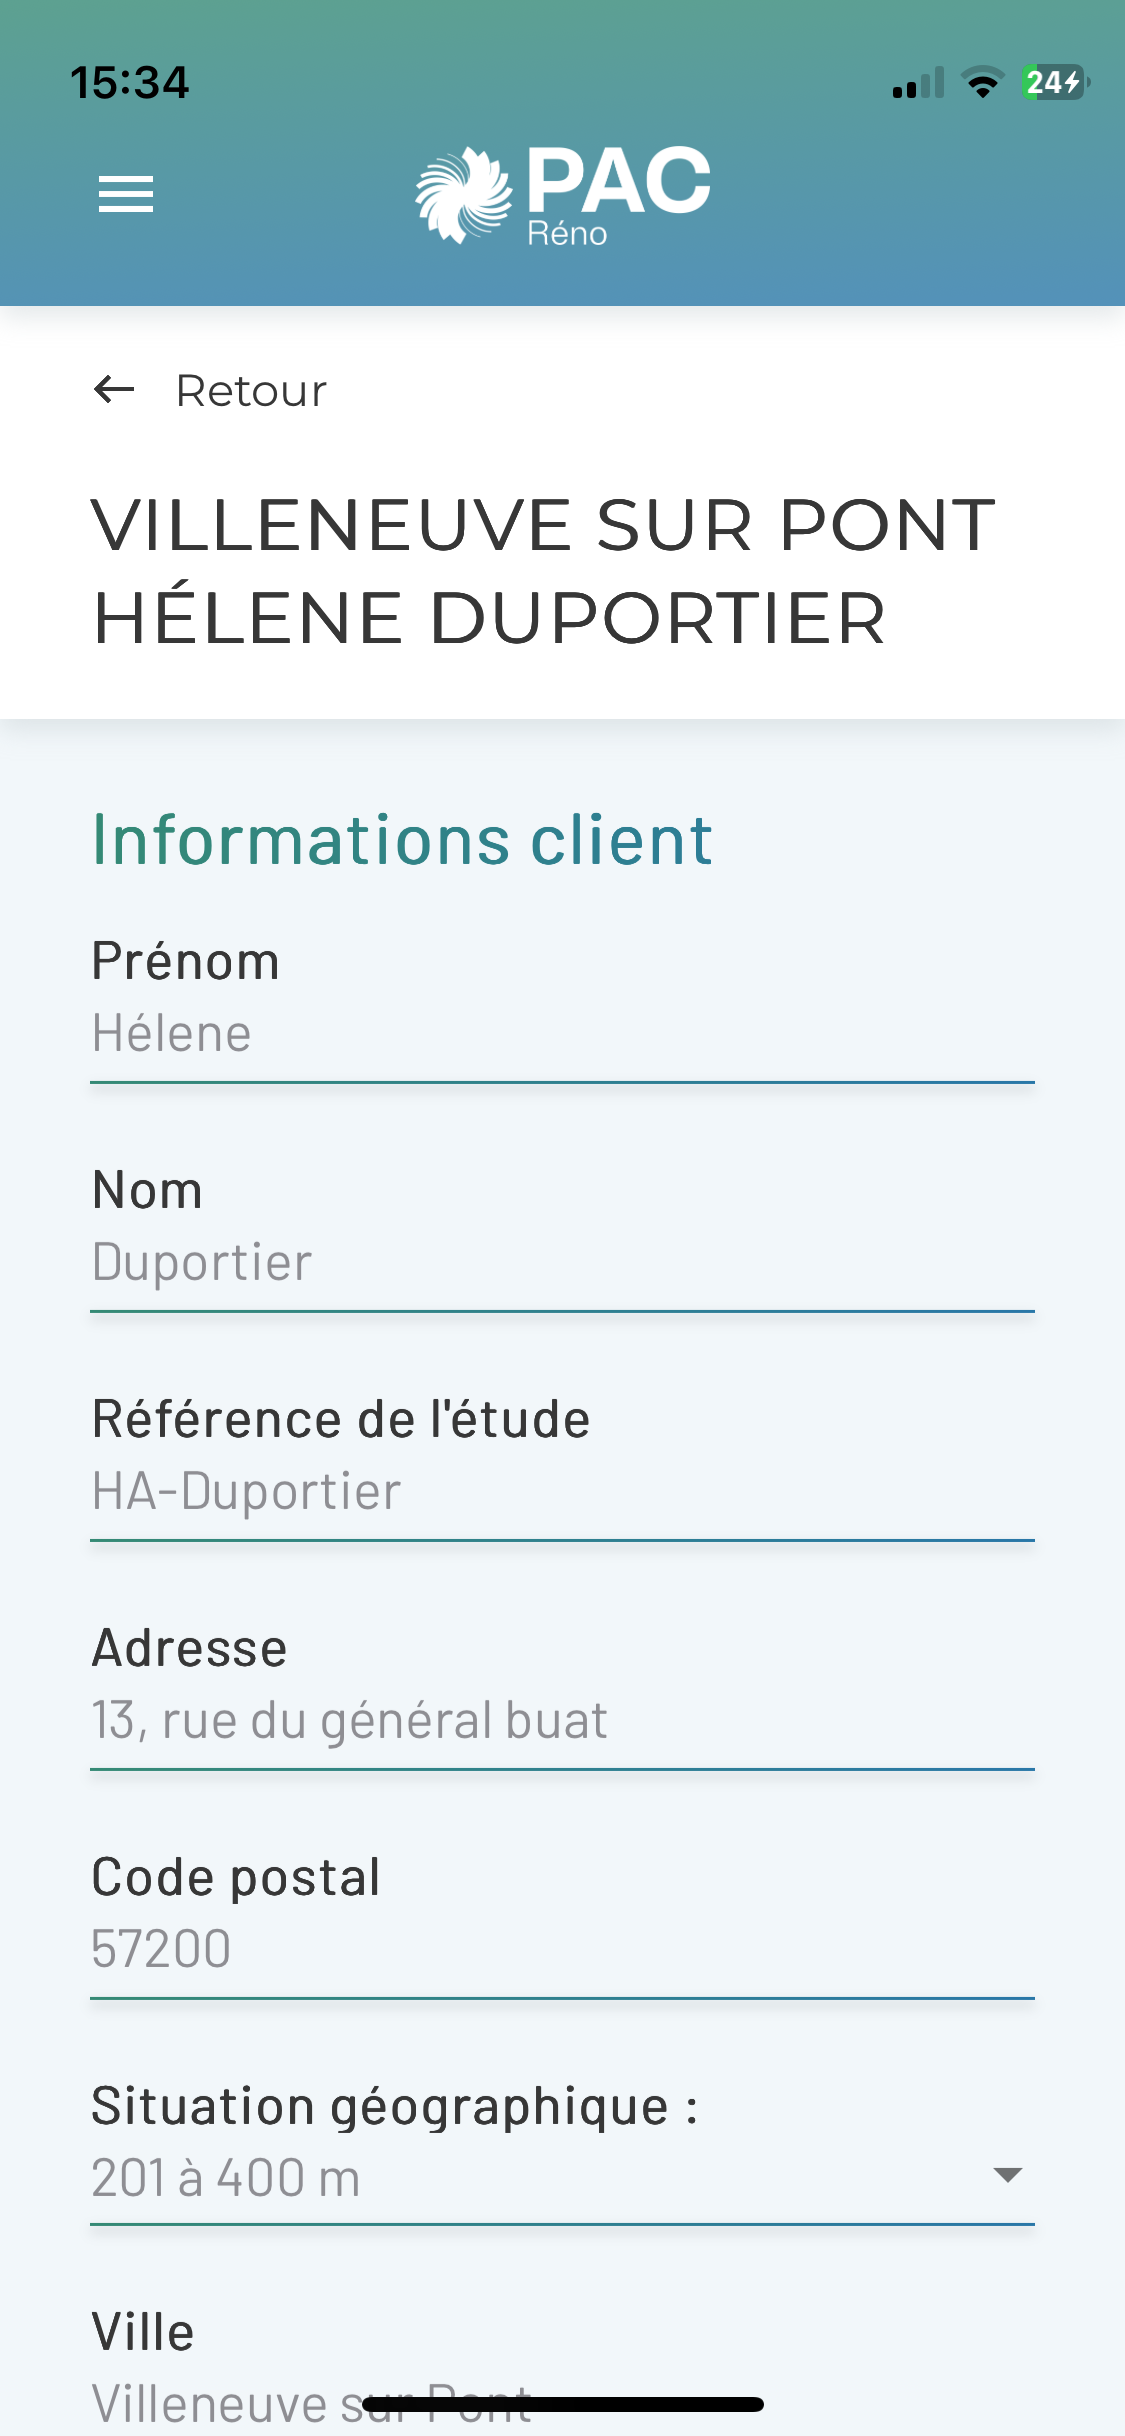Tap the Villeneuve sur Pont Hélene Duportier title
The image size is (1125, 2436).
(x=543, y=571)
